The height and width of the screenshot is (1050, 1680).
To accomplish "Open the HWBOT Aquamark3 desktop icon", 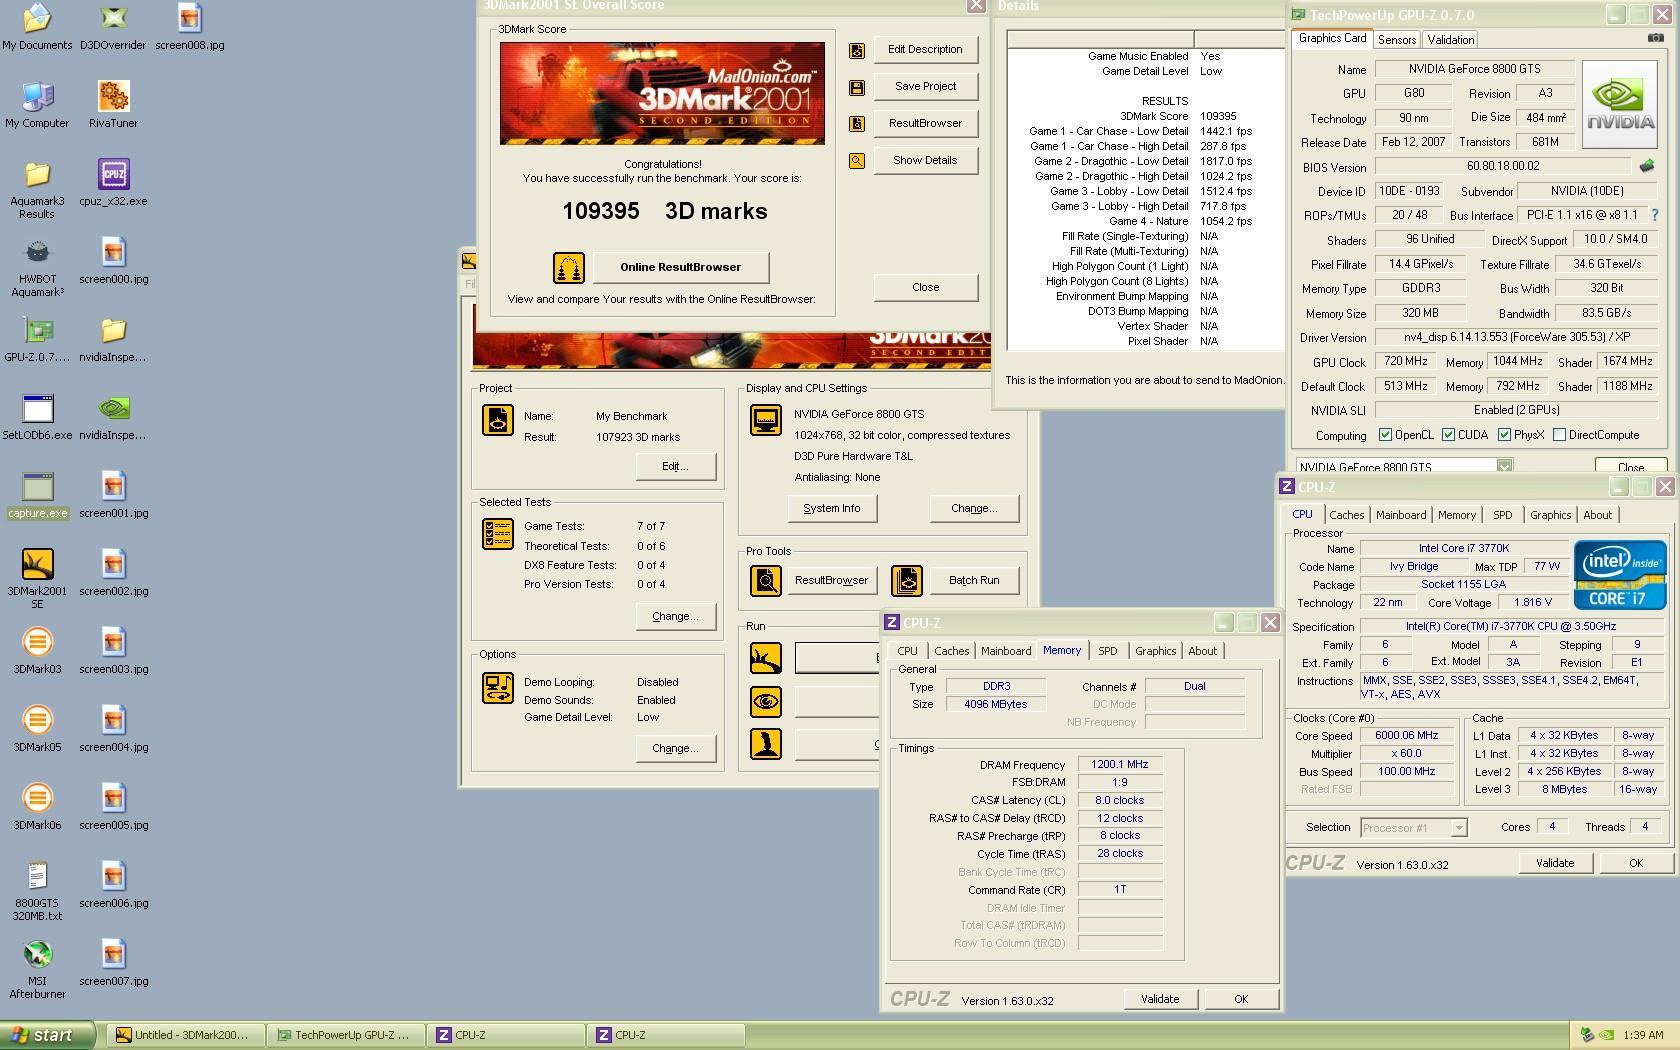I will [37, 253].
